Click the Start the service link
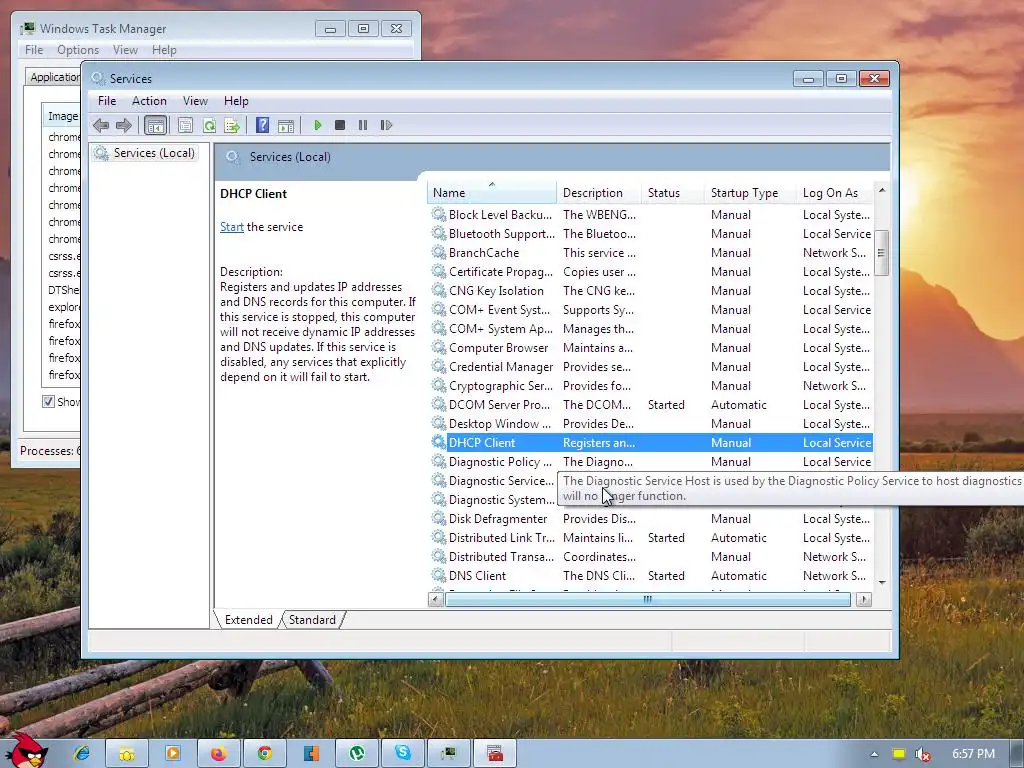The height and width of the screenshot is (768, 1024). point(232,227)
